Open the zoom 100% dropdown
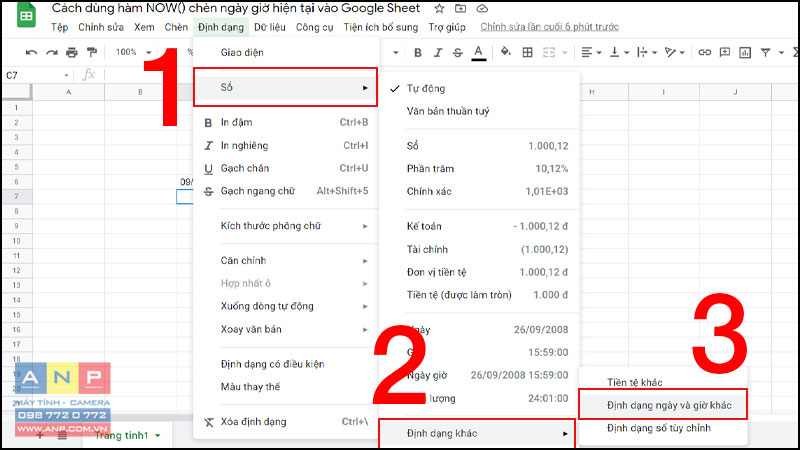800x450 pixels. (133, 52)
